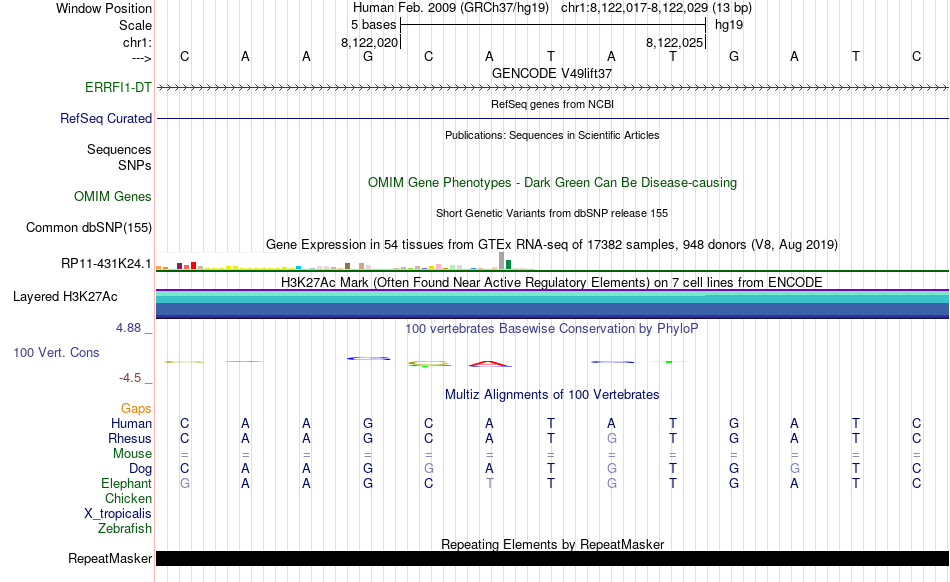Click the Sequences track label
Viewport: 950px width, 582px height.
pyautogui.click(x=119, y=150)
